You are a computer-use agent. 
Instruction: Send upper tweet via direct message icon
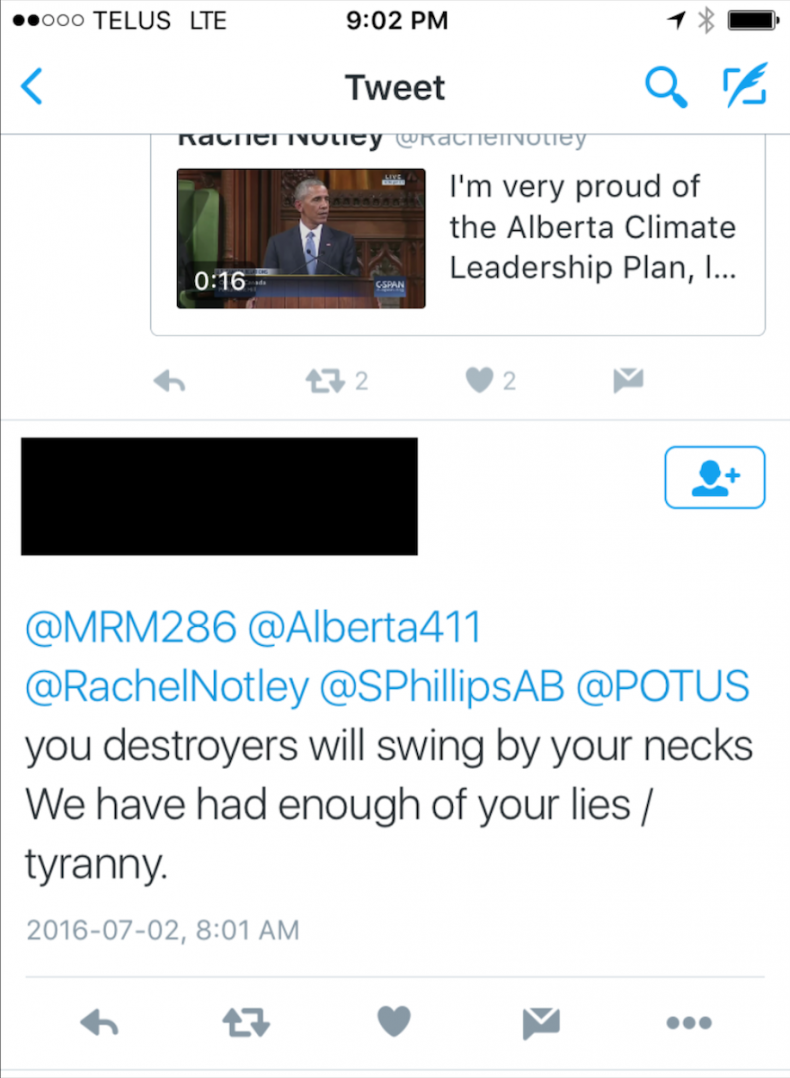click(x=628, y=380)
